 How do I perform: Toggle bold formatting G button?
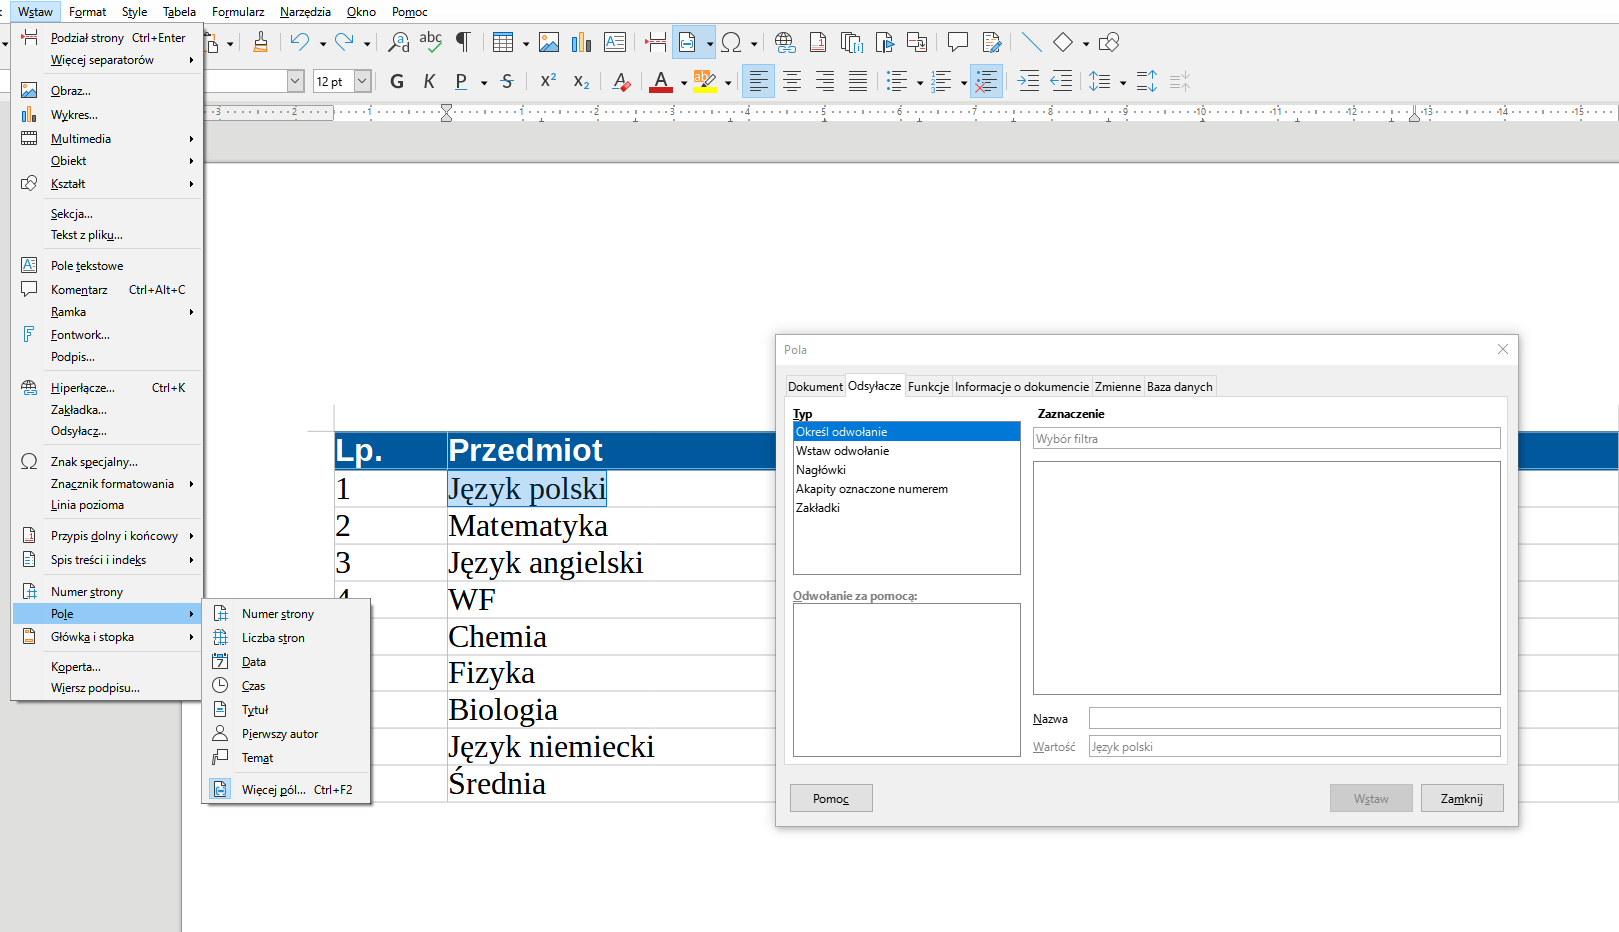click(x=397, y=81)
